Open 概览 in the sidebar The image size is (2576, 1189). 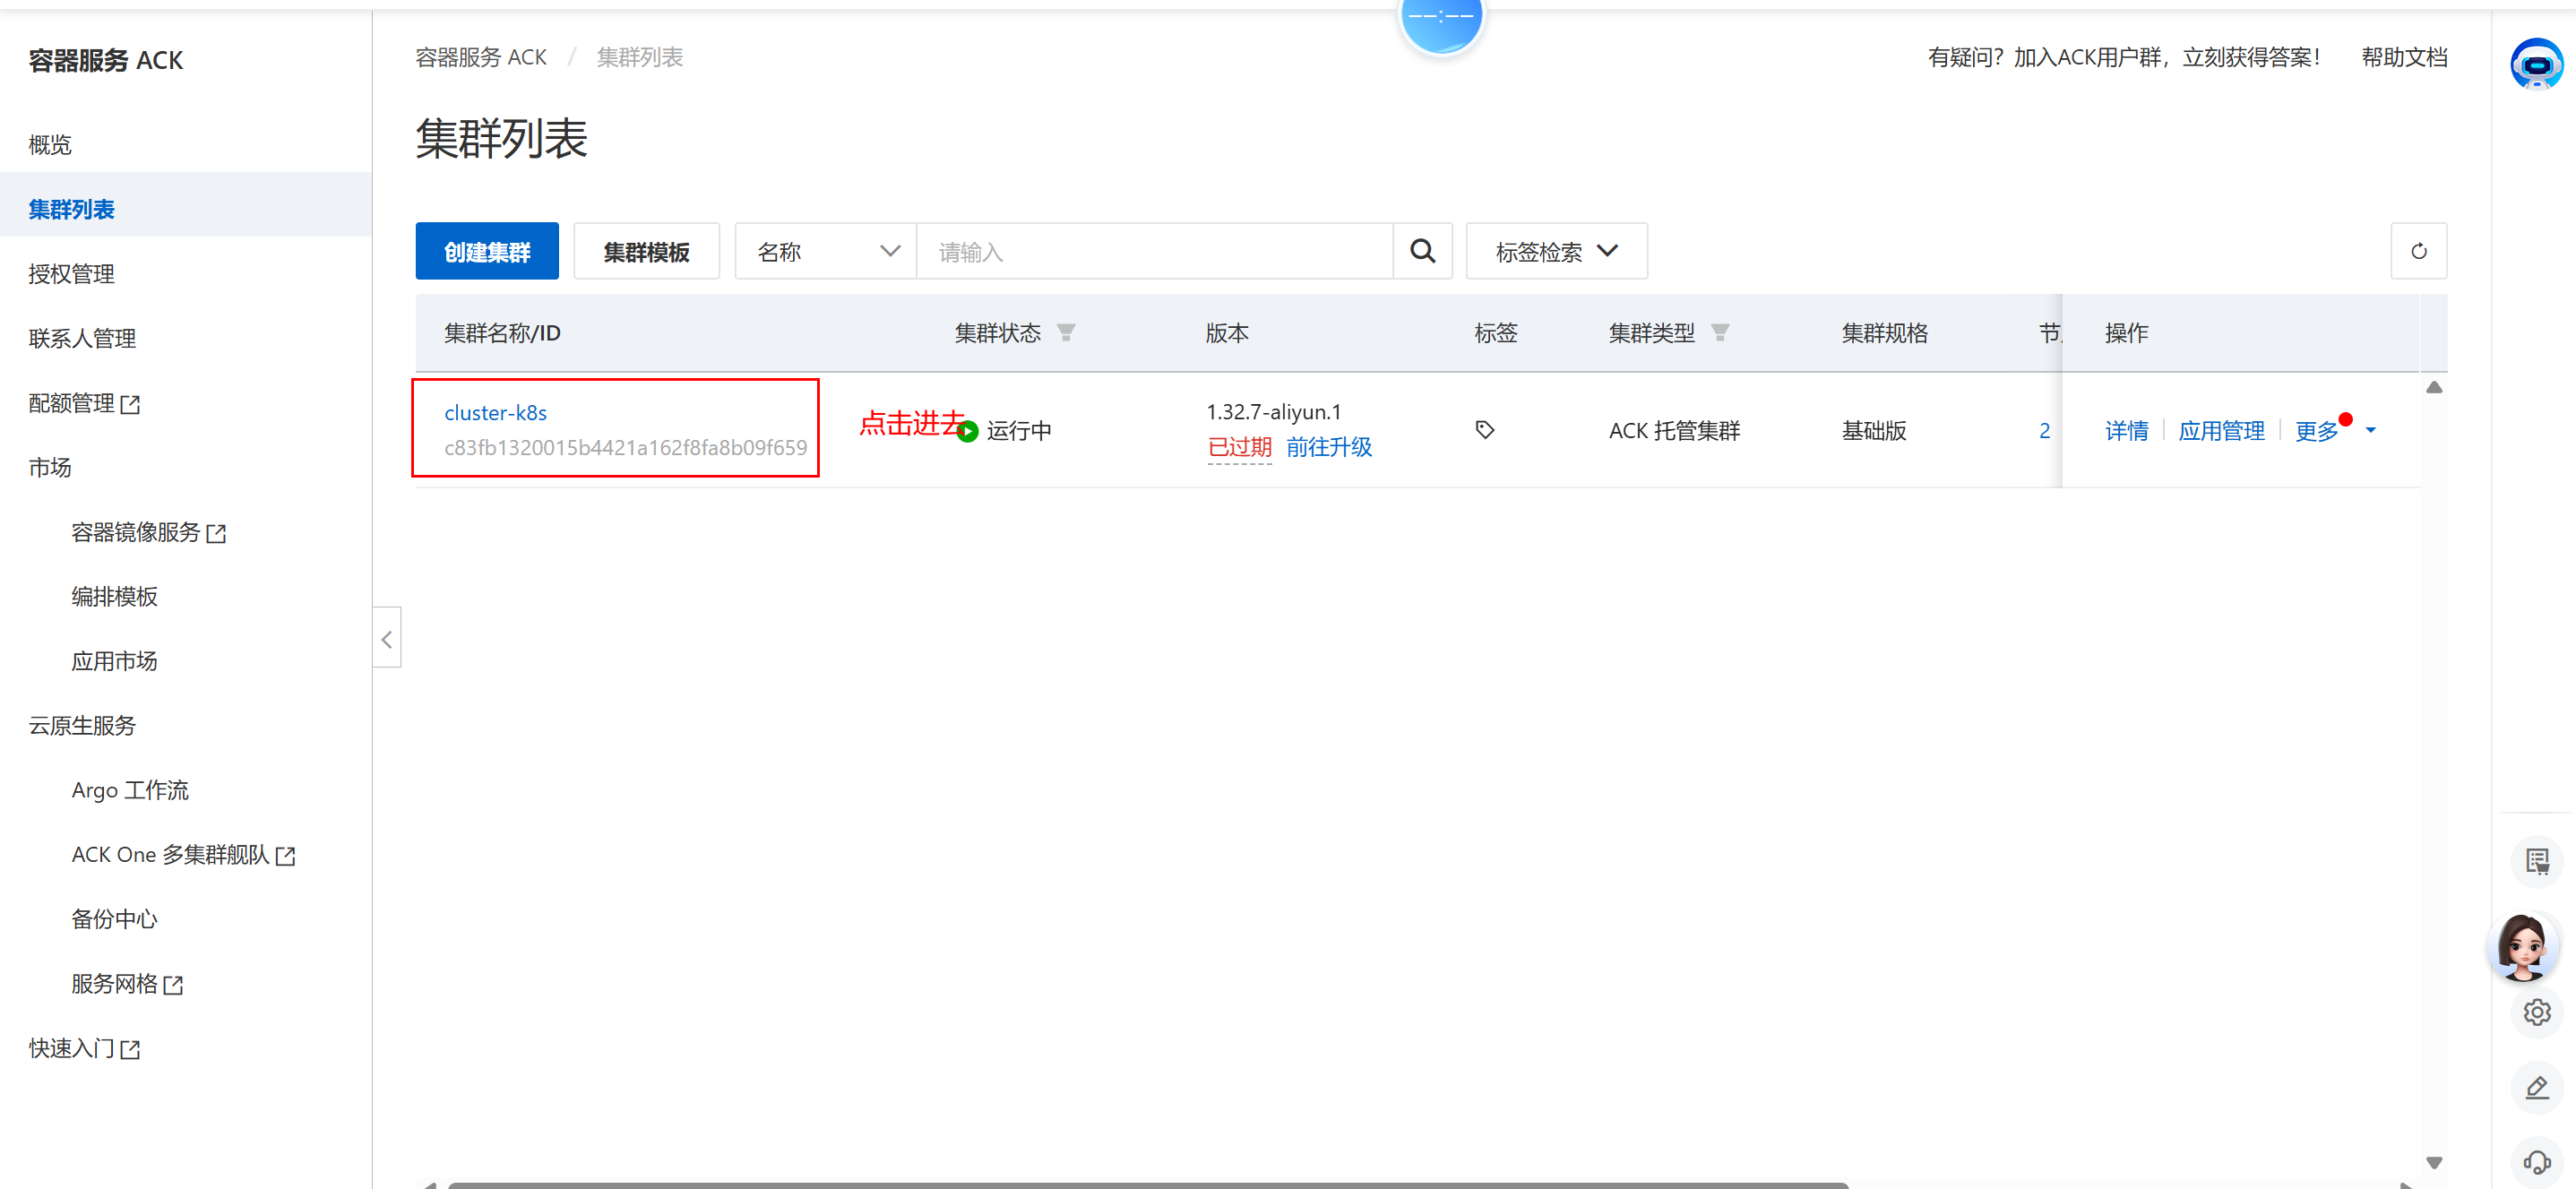(50, 145)
